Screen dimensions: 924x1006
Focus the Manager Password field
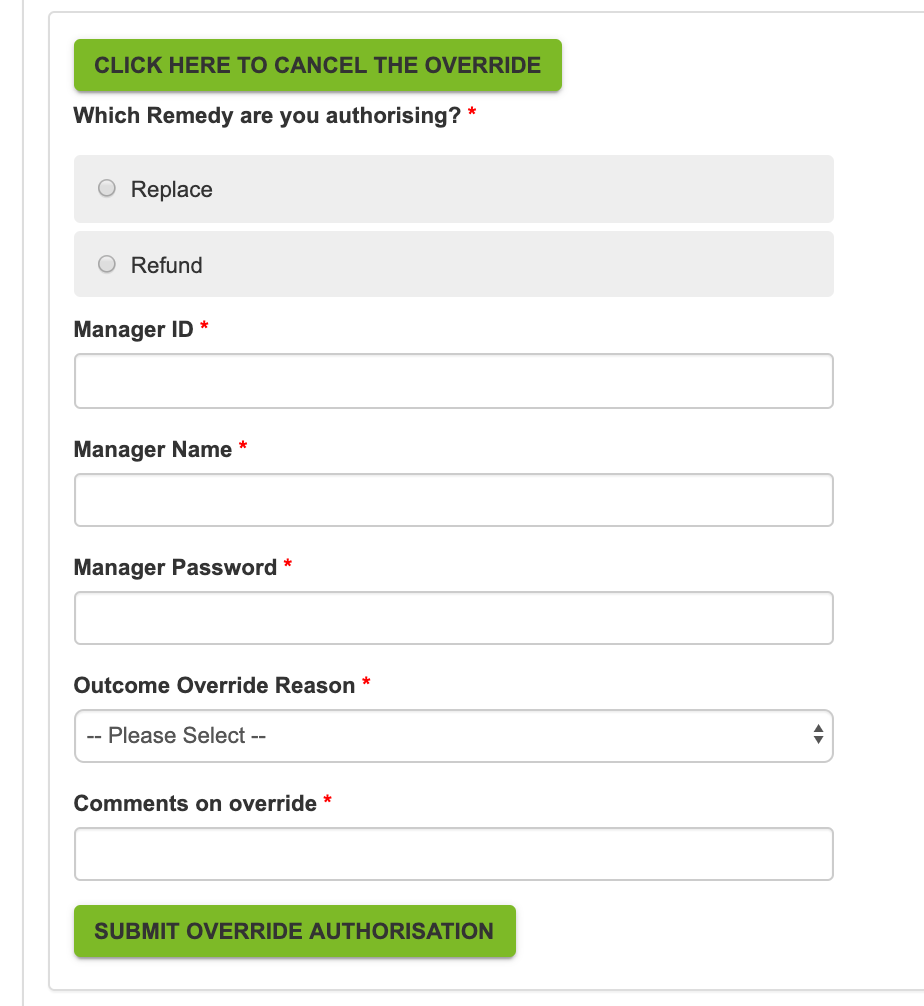[x=454, y=618]
